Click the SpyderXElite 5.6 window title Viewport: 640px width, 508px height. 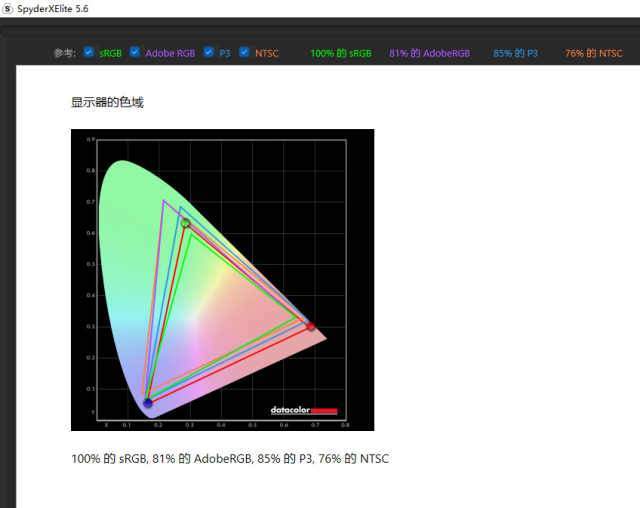click(53, 9)
